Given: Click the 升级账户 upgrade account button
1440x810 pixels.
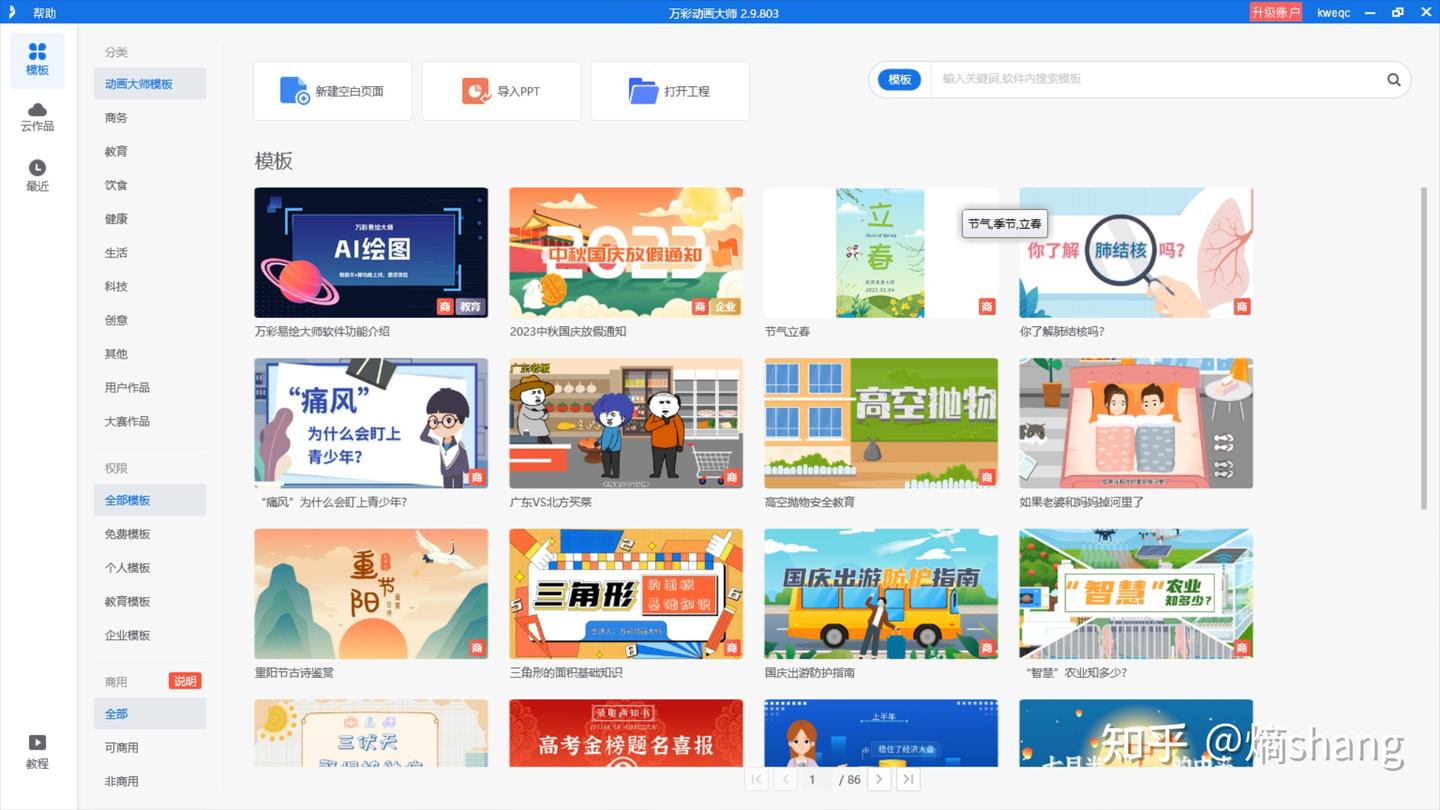Looking at the screenshot, I should click(1275, 12).
